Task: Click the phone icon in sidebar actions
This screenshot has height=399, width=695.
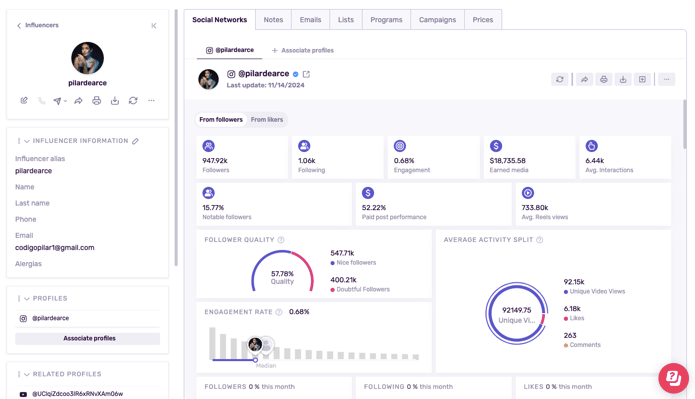Action: click(x=41, y=101)
